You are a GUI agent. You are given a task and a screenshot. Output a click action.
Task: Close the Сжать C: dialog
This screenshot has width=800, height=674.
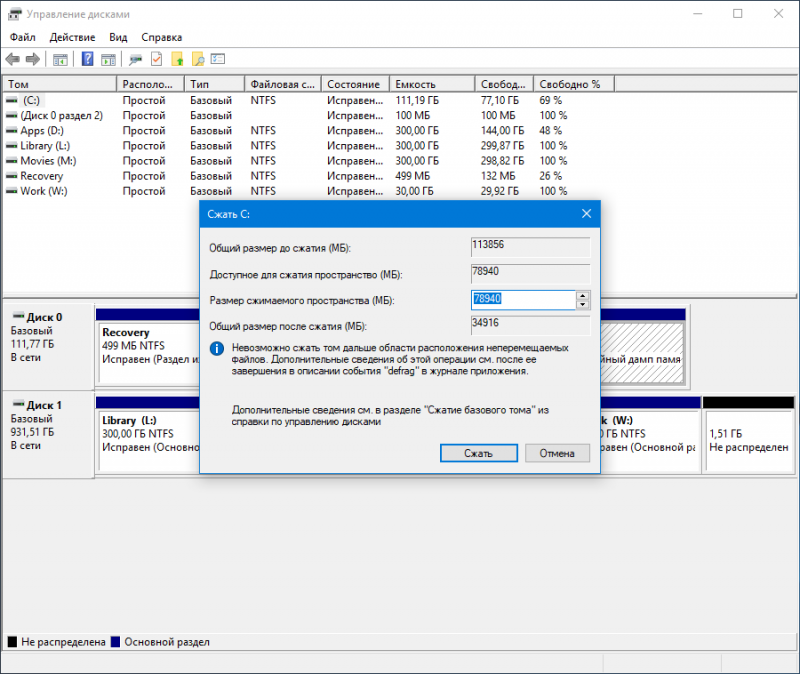587,214
